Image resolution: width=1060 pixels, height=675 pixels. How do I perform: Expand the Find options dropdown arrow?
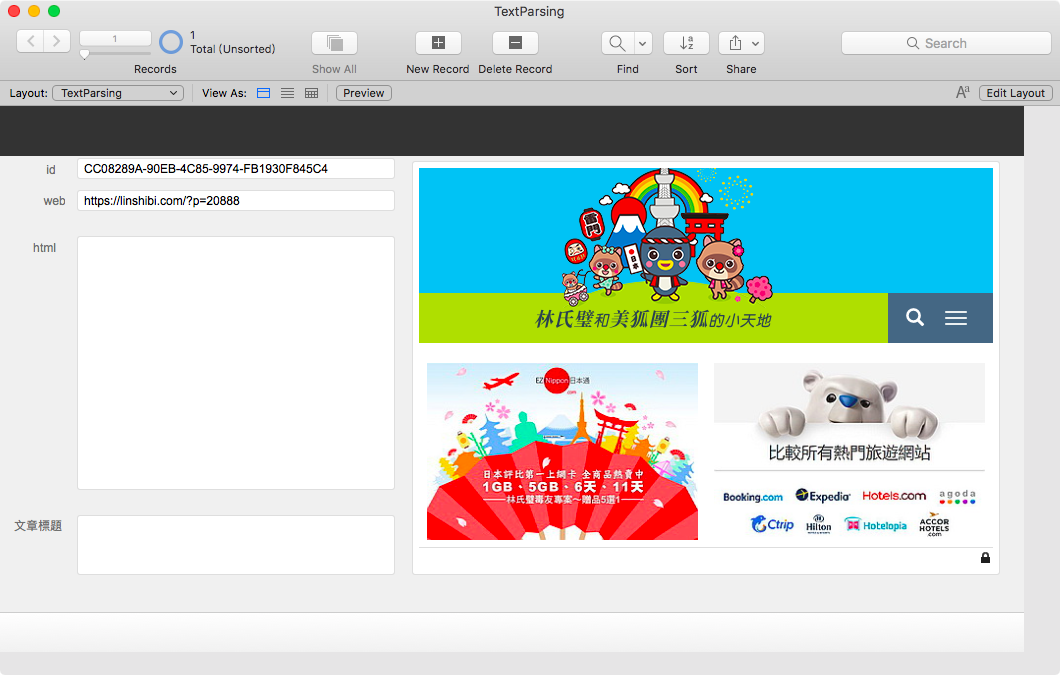[x=643, y=43]
